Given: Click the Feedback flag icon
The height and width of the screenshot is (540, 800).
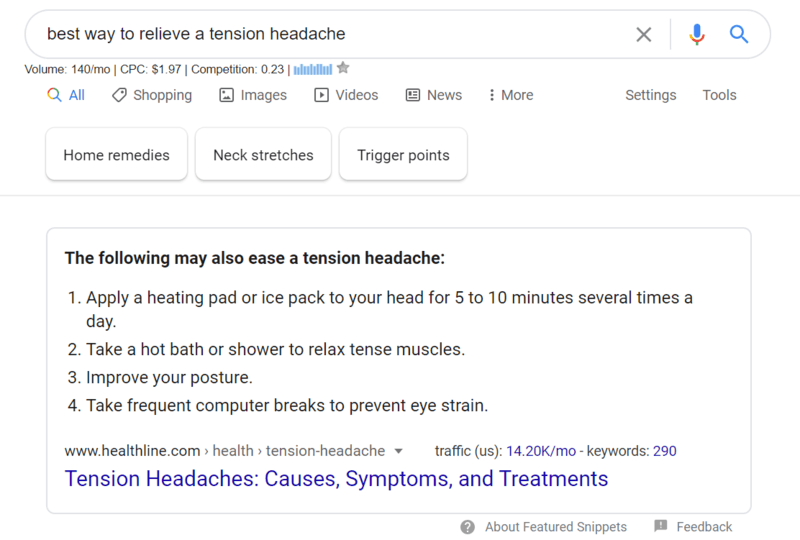Looking at the screenshot, I should click(x=661, y=526).
